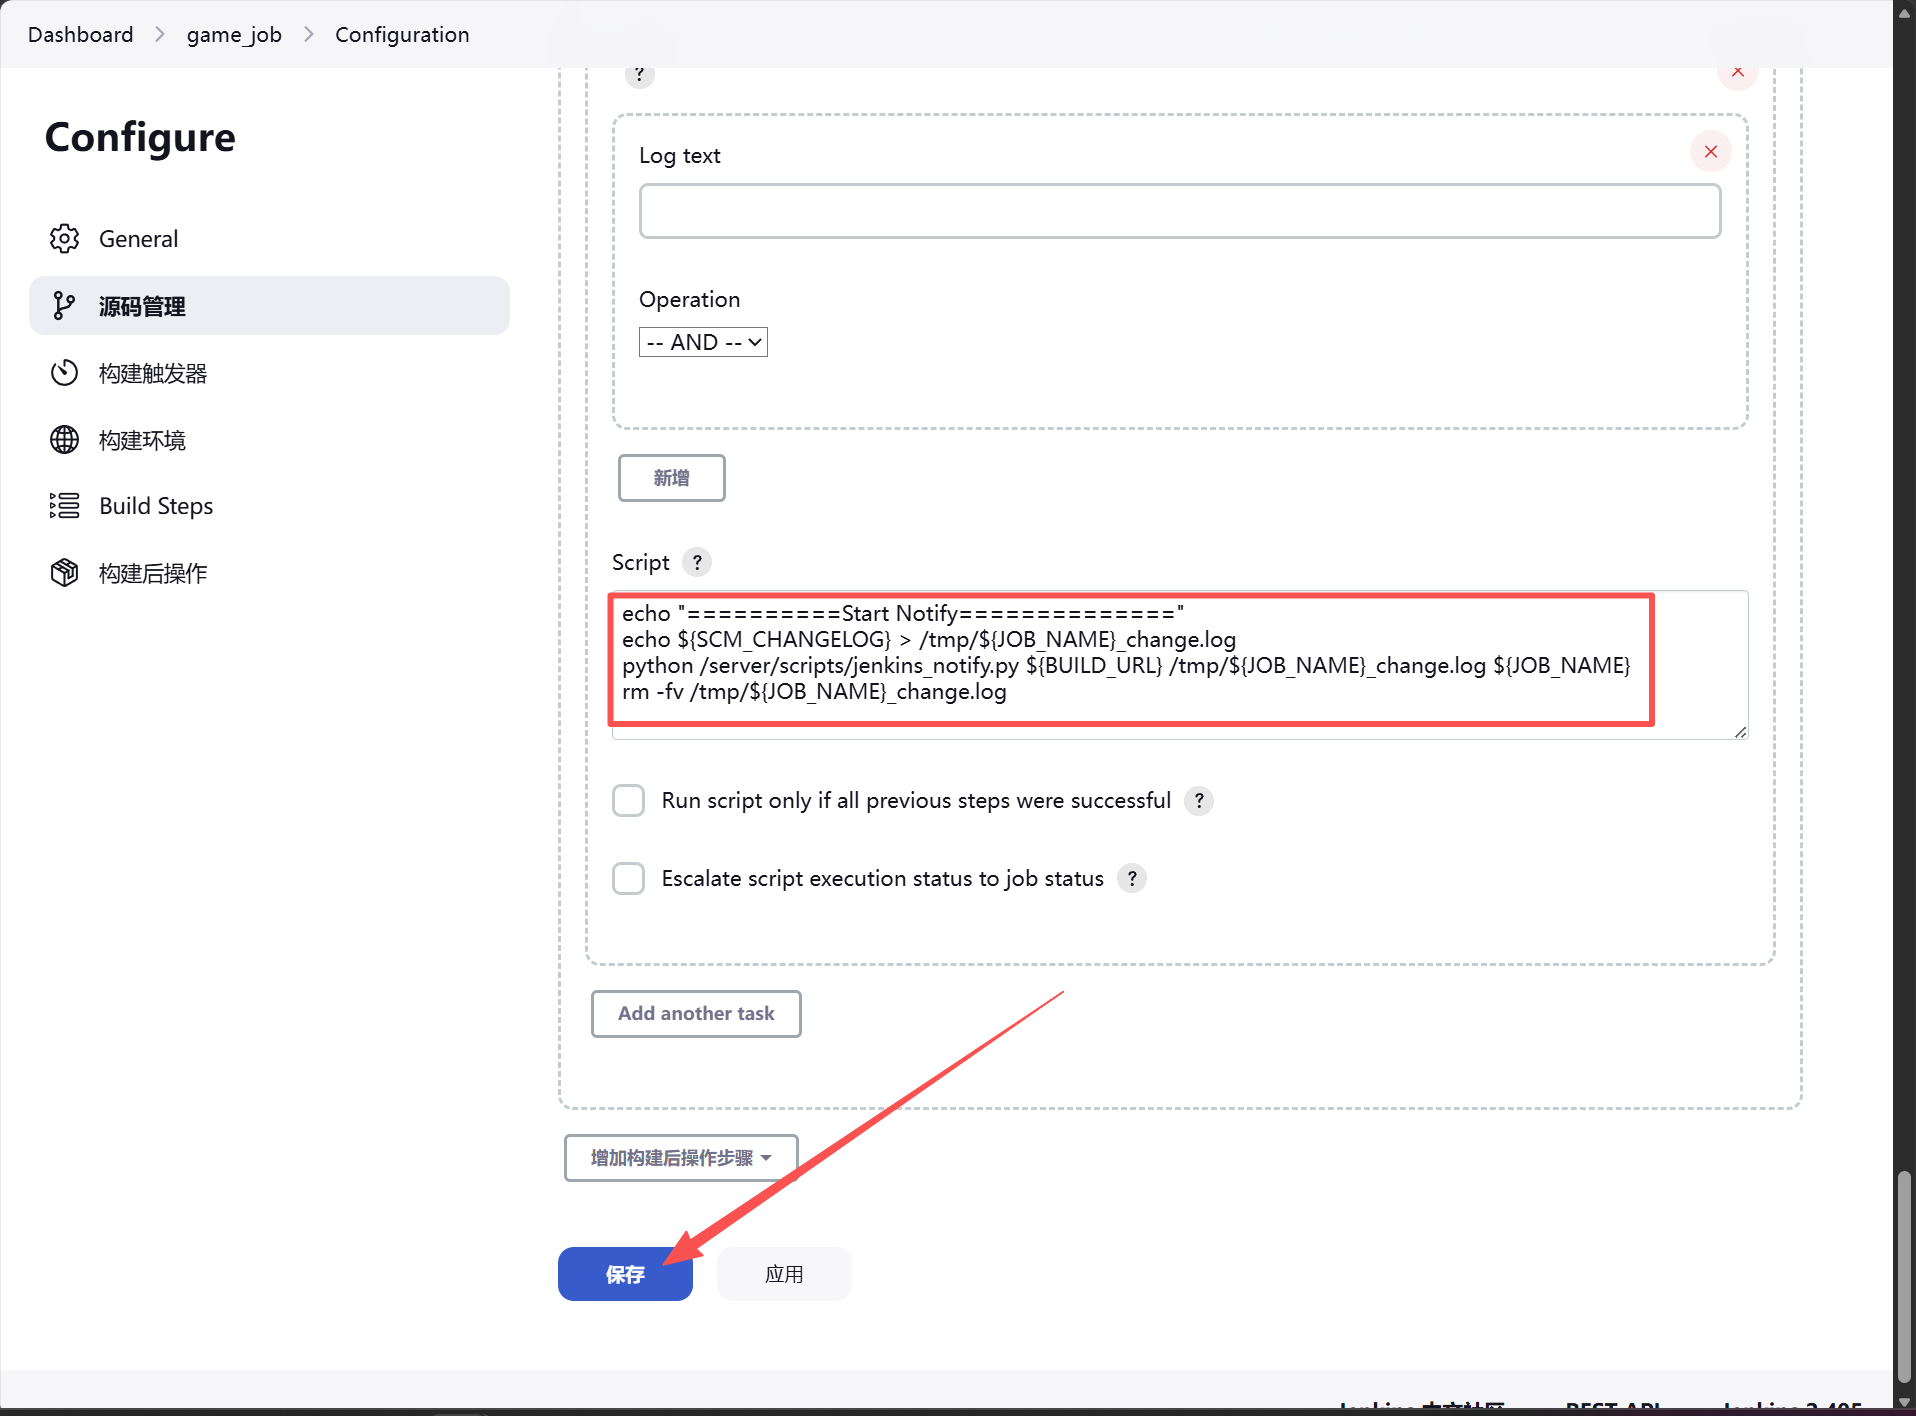Screen dimensions: 1916x1416
Task: Open the Dashboard breadcrumb link
Action: click(x=80, y=35)
